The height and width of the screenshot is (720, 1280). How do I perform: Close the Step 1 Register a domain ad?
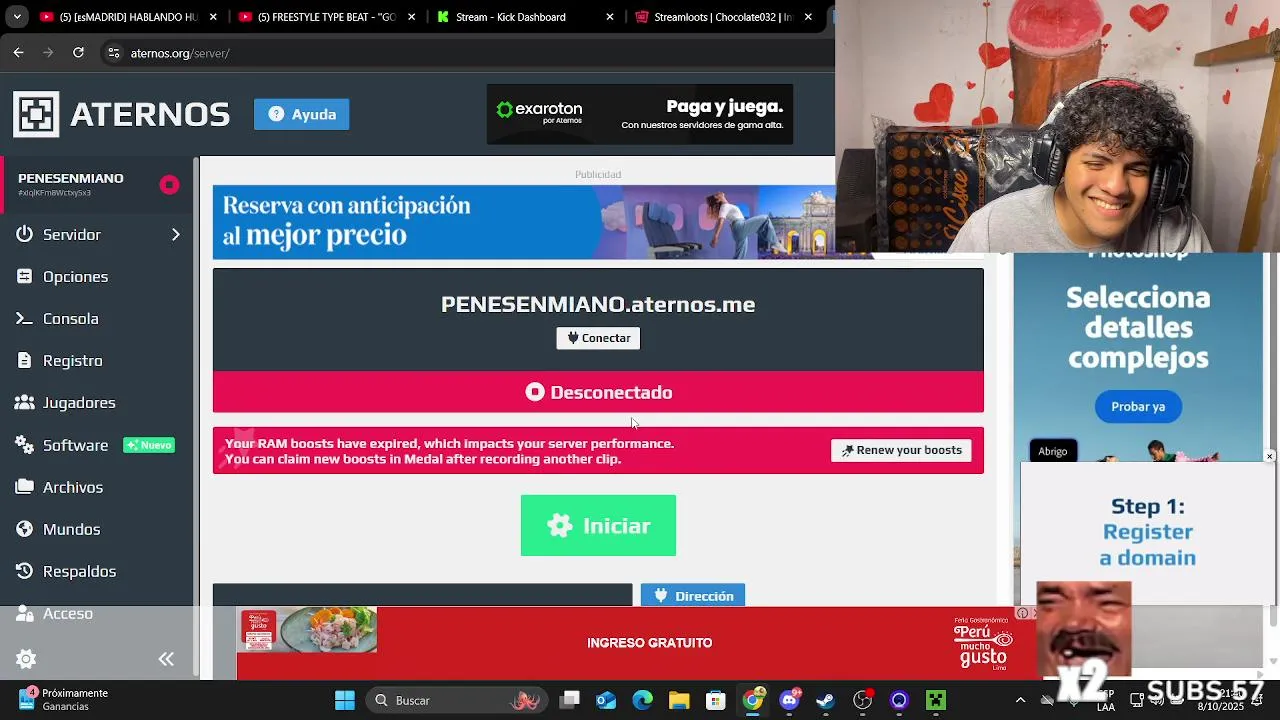(1269, 456)
